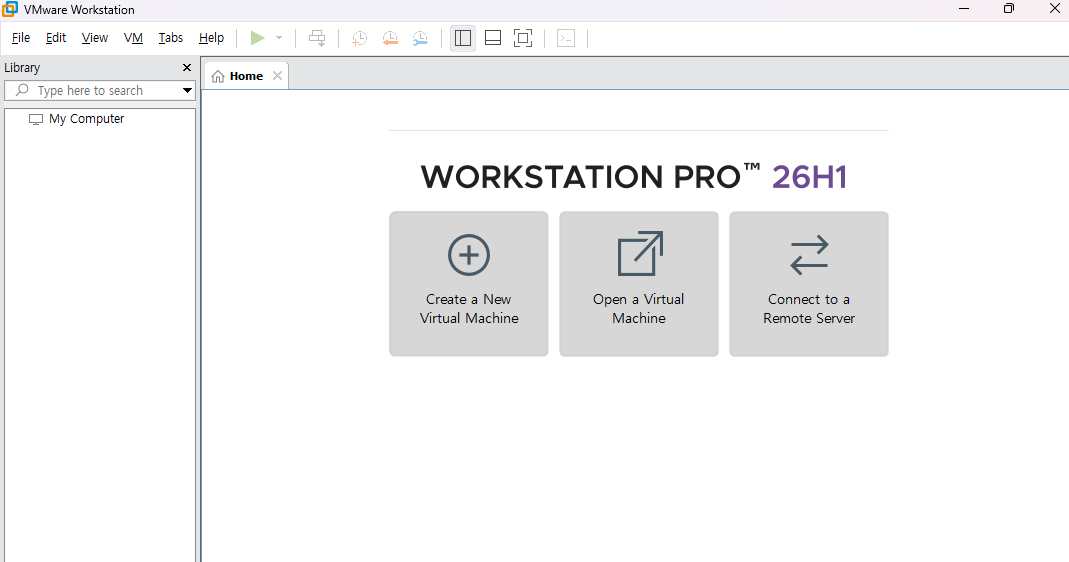The width and height of the screenshot is (1069, 562).
Task: Click Open a Virtual Machine tile
Action: 639,284
